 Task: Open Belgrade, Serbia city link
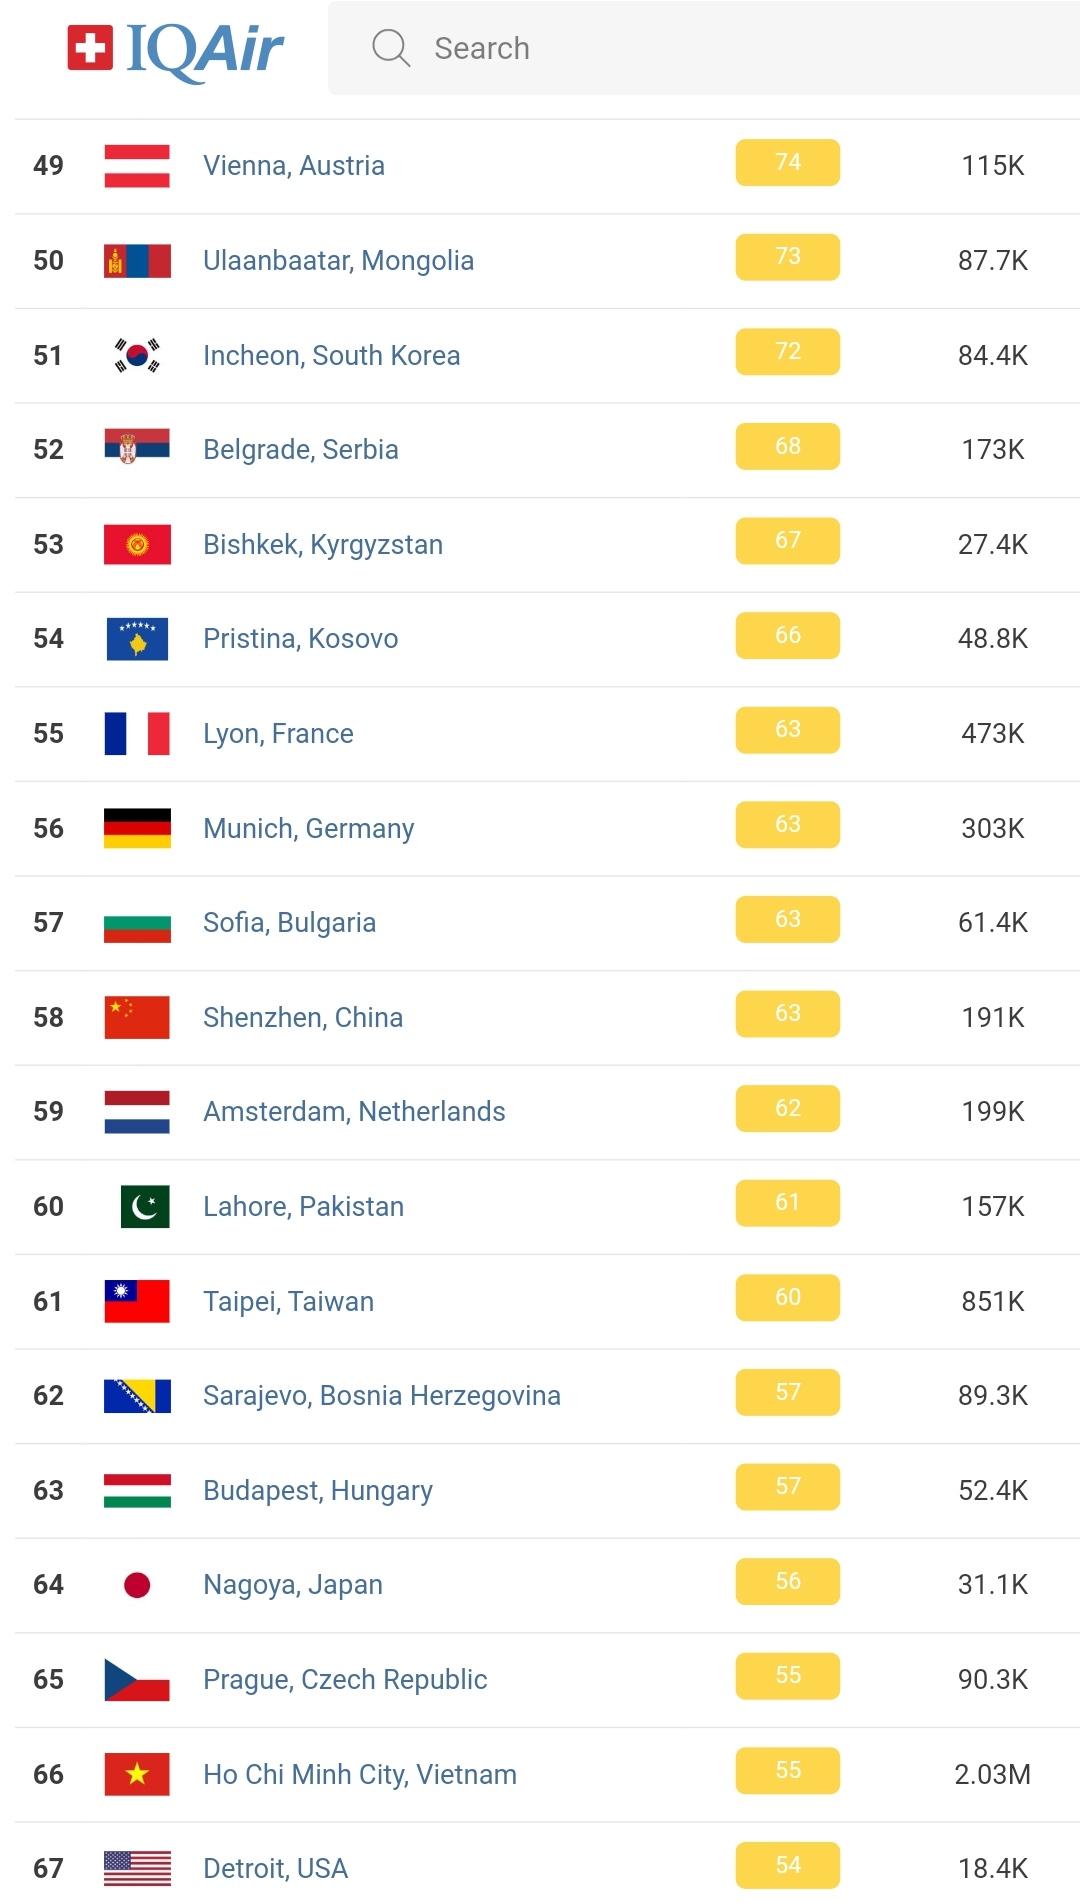click(x=300, y=450)
